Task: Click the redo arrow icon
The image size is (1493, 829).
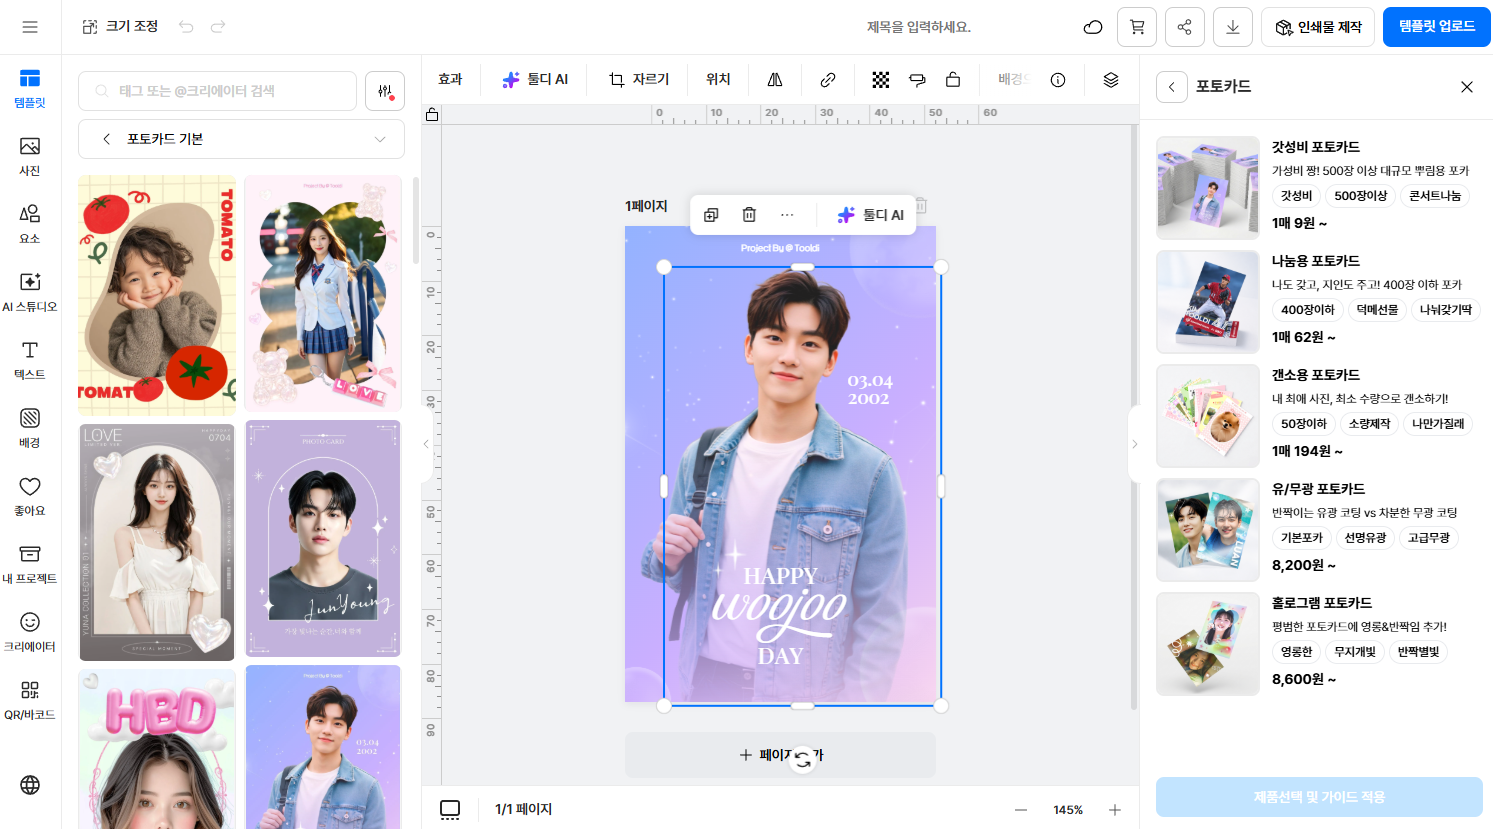Action: coord(218,27)
